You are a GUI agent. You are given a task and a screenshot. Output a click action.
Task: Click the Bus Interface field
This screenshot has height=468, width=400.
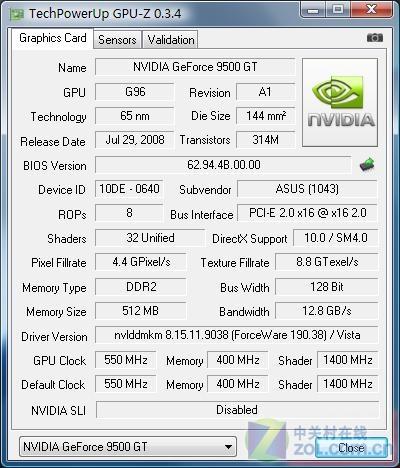coord(307,213)
